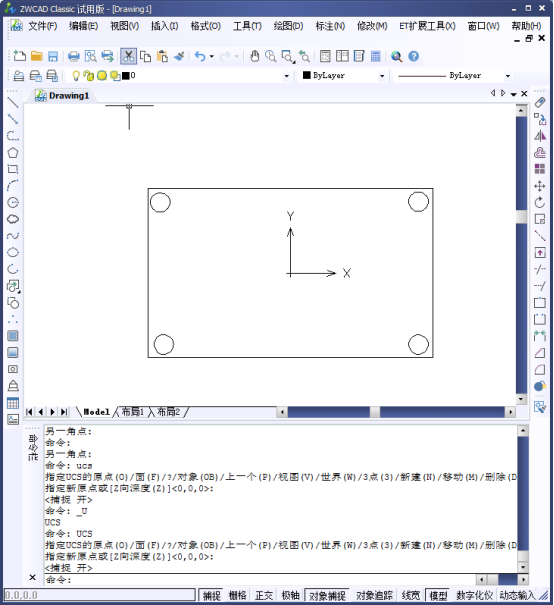
Task: Close the Drawing1 tab with X button
Action: coord(524,94)
